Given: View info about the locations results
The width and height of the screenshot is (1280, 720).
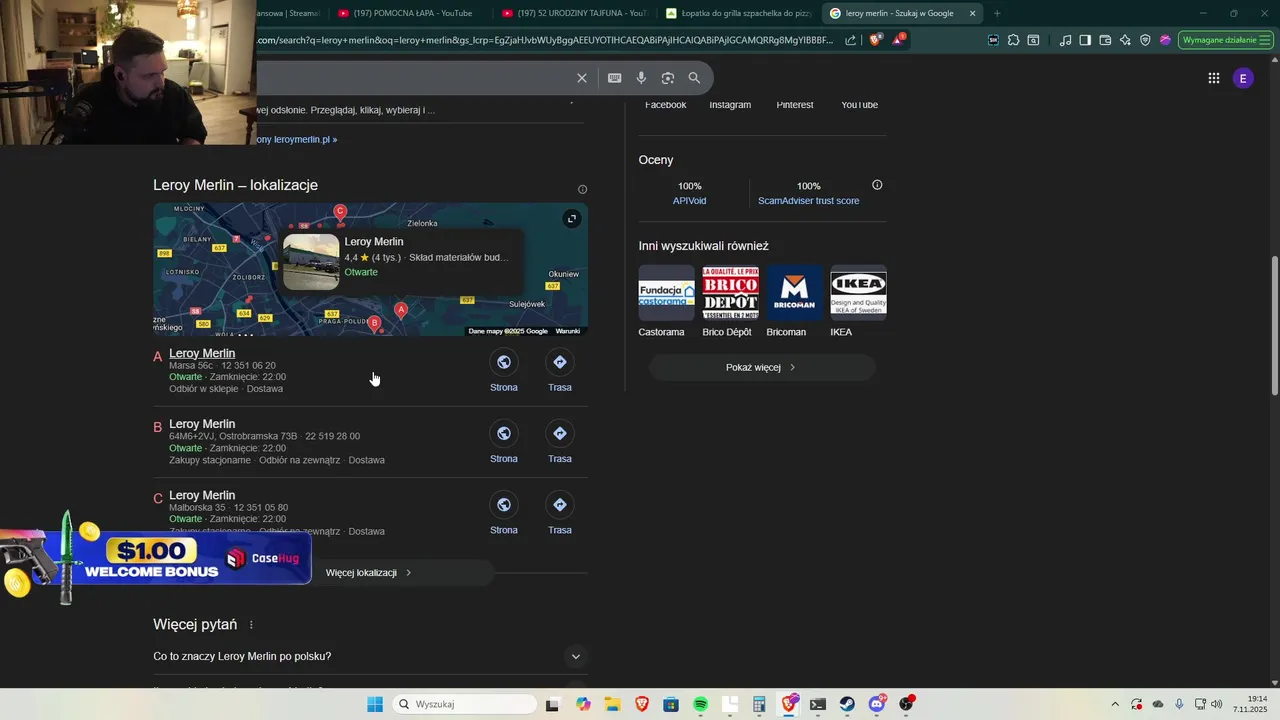Looking at the screenshot, I should (x=582, y=189).
